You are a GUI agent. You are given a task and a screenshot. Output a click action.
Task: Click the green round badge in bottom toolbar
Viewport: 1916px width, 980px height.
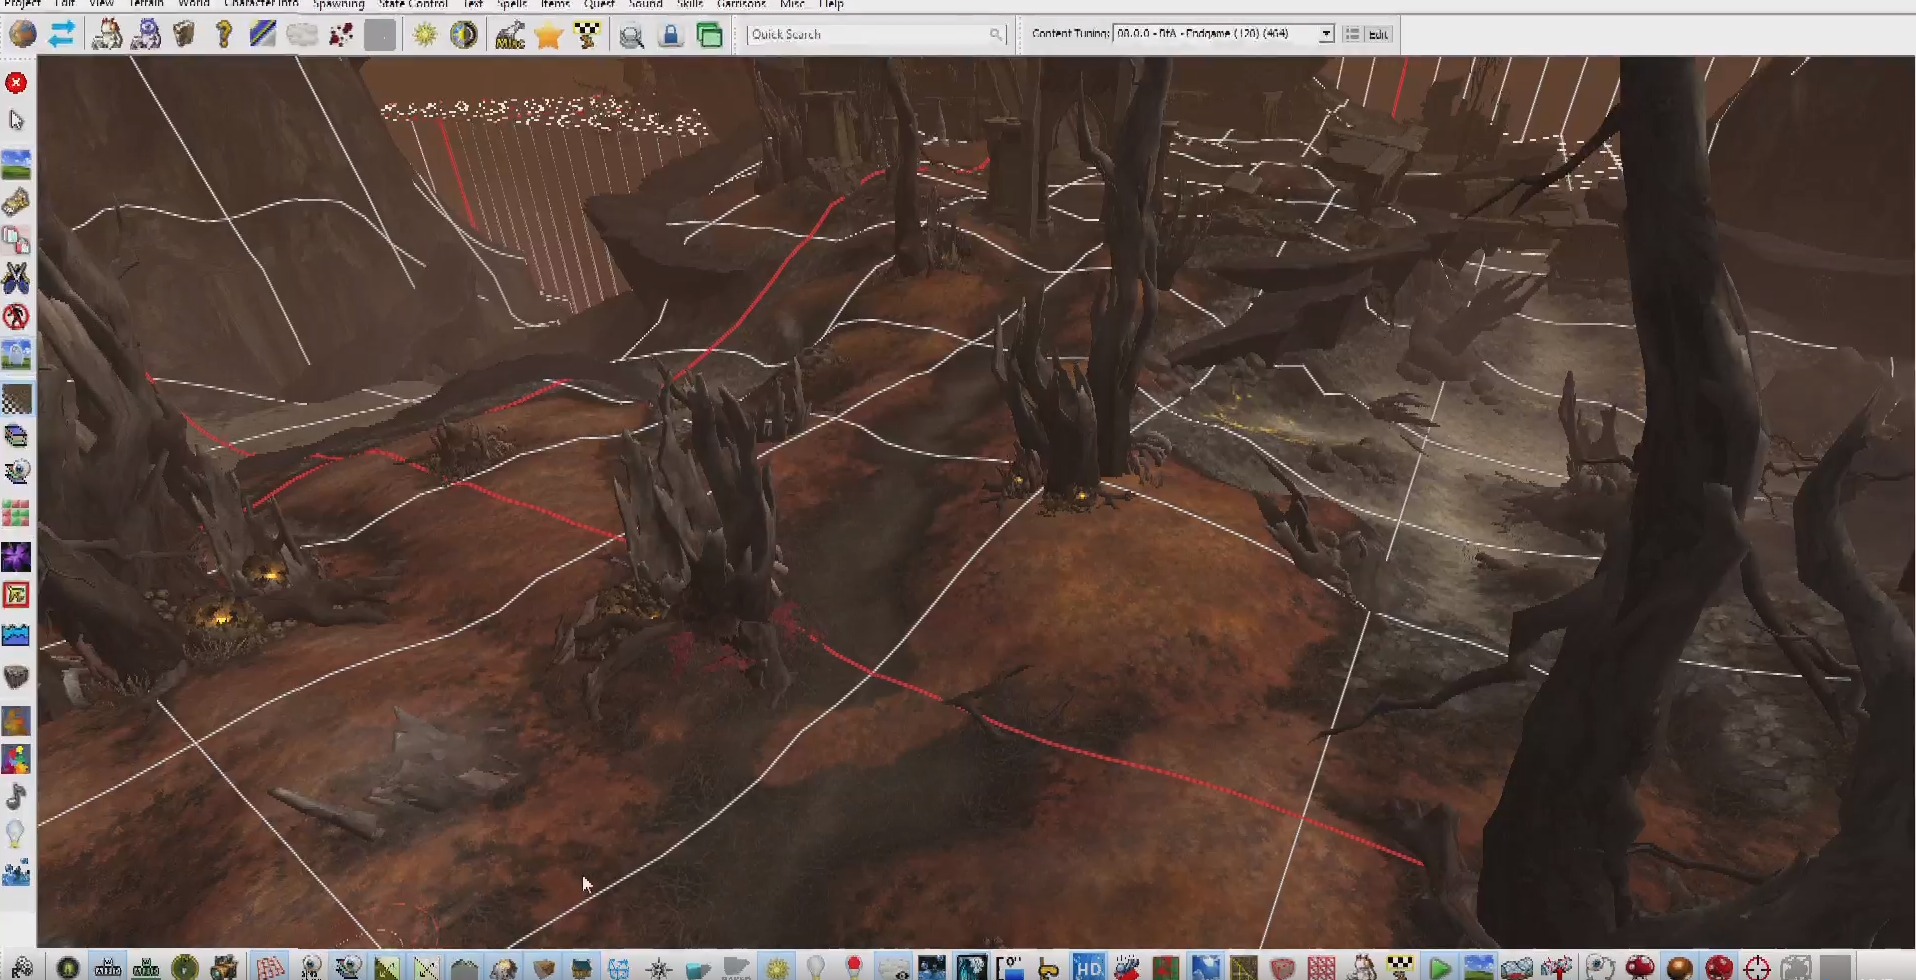tap(185, 967)
